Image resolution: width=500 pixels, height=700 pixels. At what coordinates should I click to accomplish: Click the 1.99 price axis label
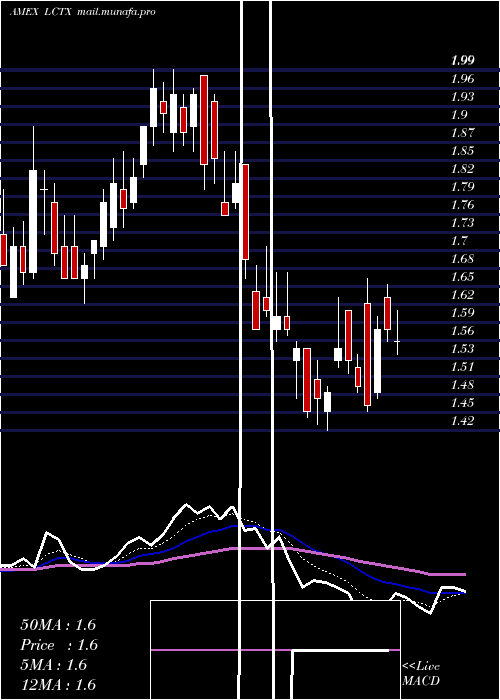462,60
